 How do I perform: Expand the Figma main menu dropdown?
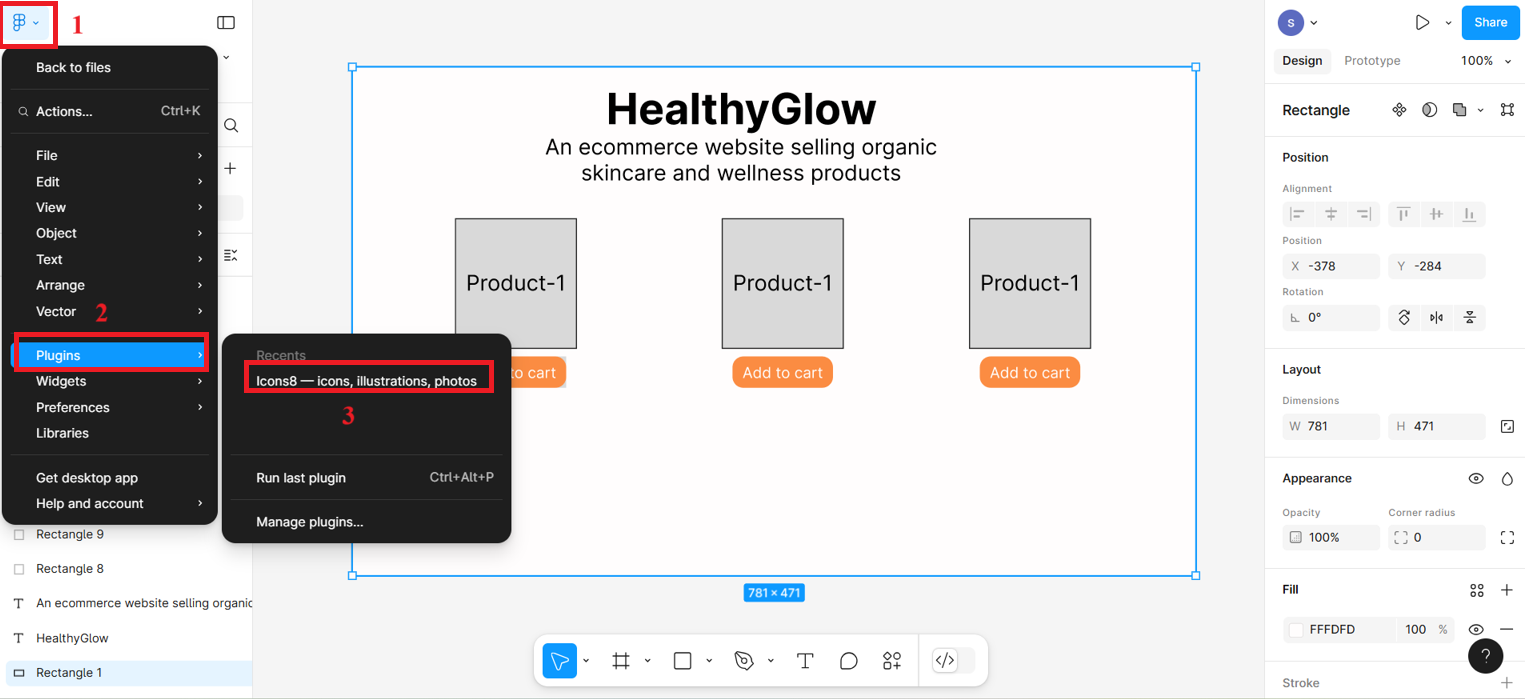click(x=26, y=22)
